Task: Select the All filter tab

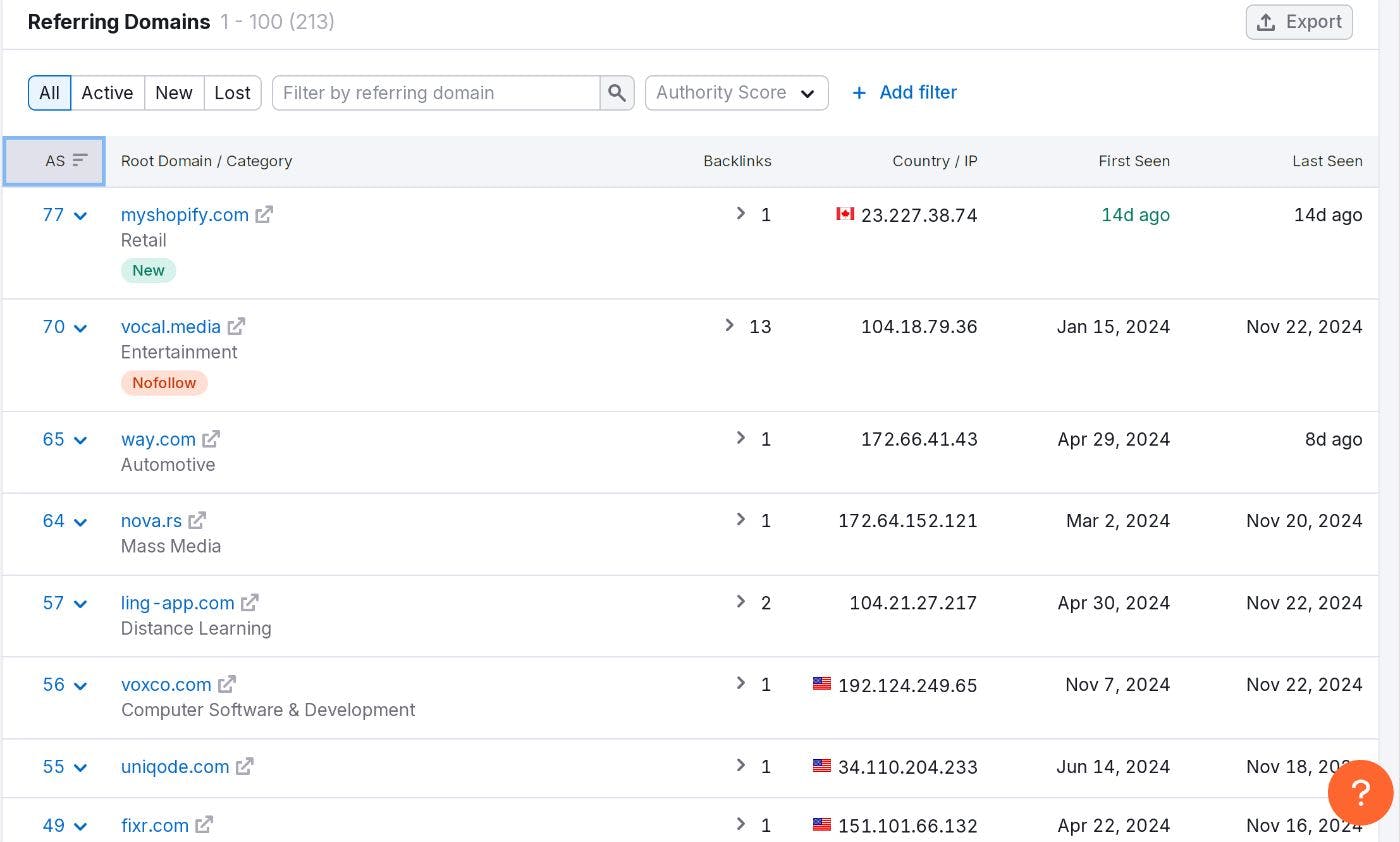Action: click(49, 93)
